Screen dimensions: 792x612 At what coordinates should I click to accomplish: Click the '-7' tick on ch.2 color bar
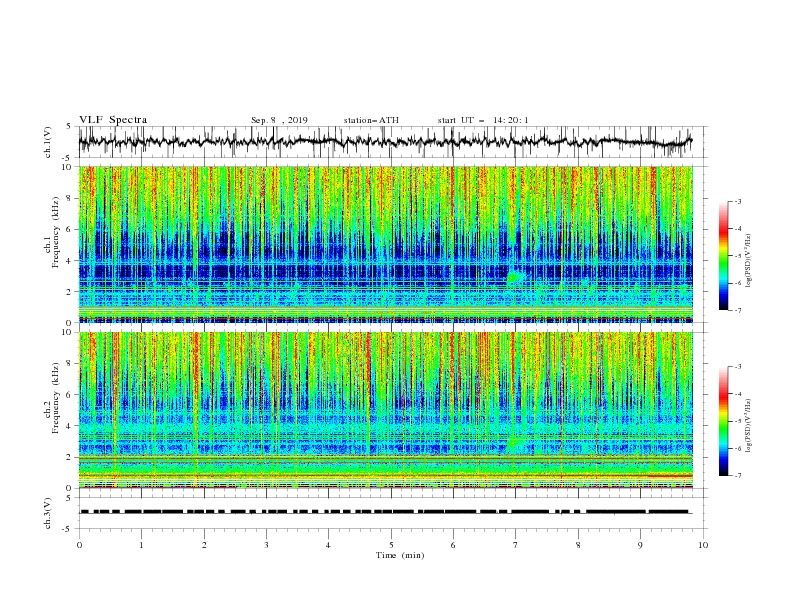[x=737, y=476]
